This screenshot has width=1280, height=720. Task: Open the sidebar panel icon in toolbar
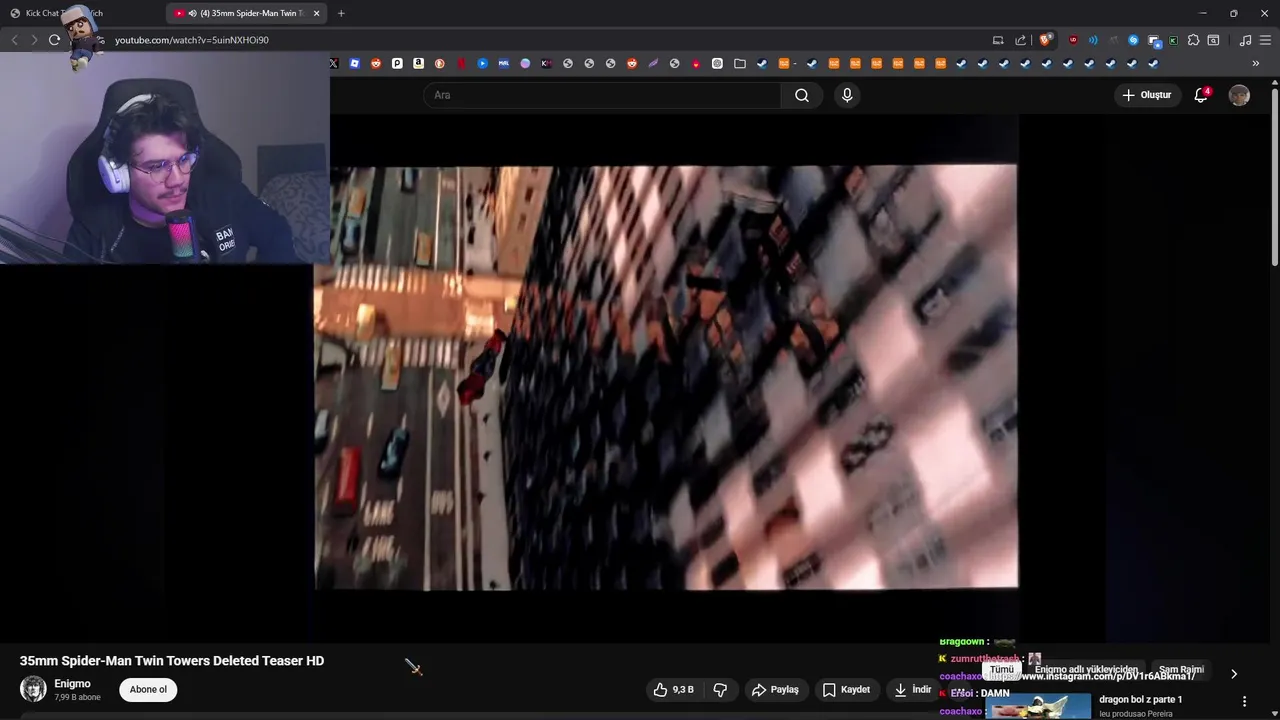click(x=1213, y=40)
